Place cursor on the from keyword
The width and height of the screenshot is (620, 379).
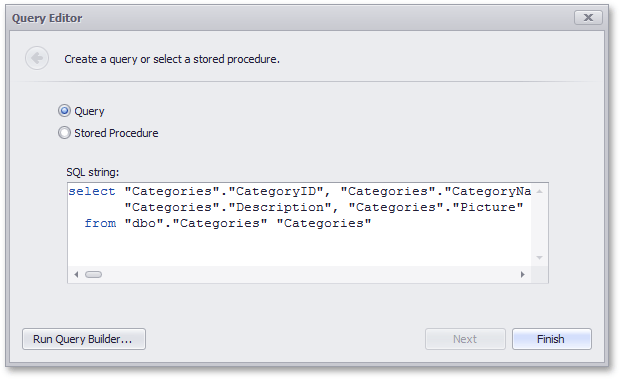(100, 223)
